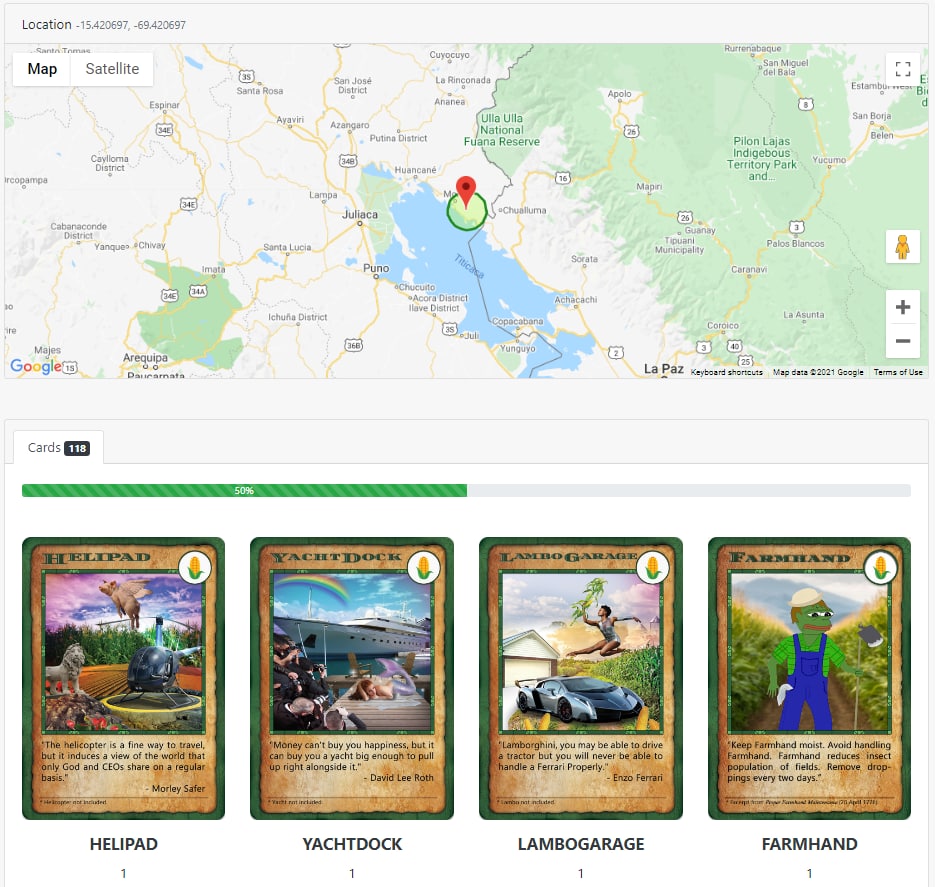935x887 pixels.
Task: Toggle fullscreen map view
Action: point(903,69)
